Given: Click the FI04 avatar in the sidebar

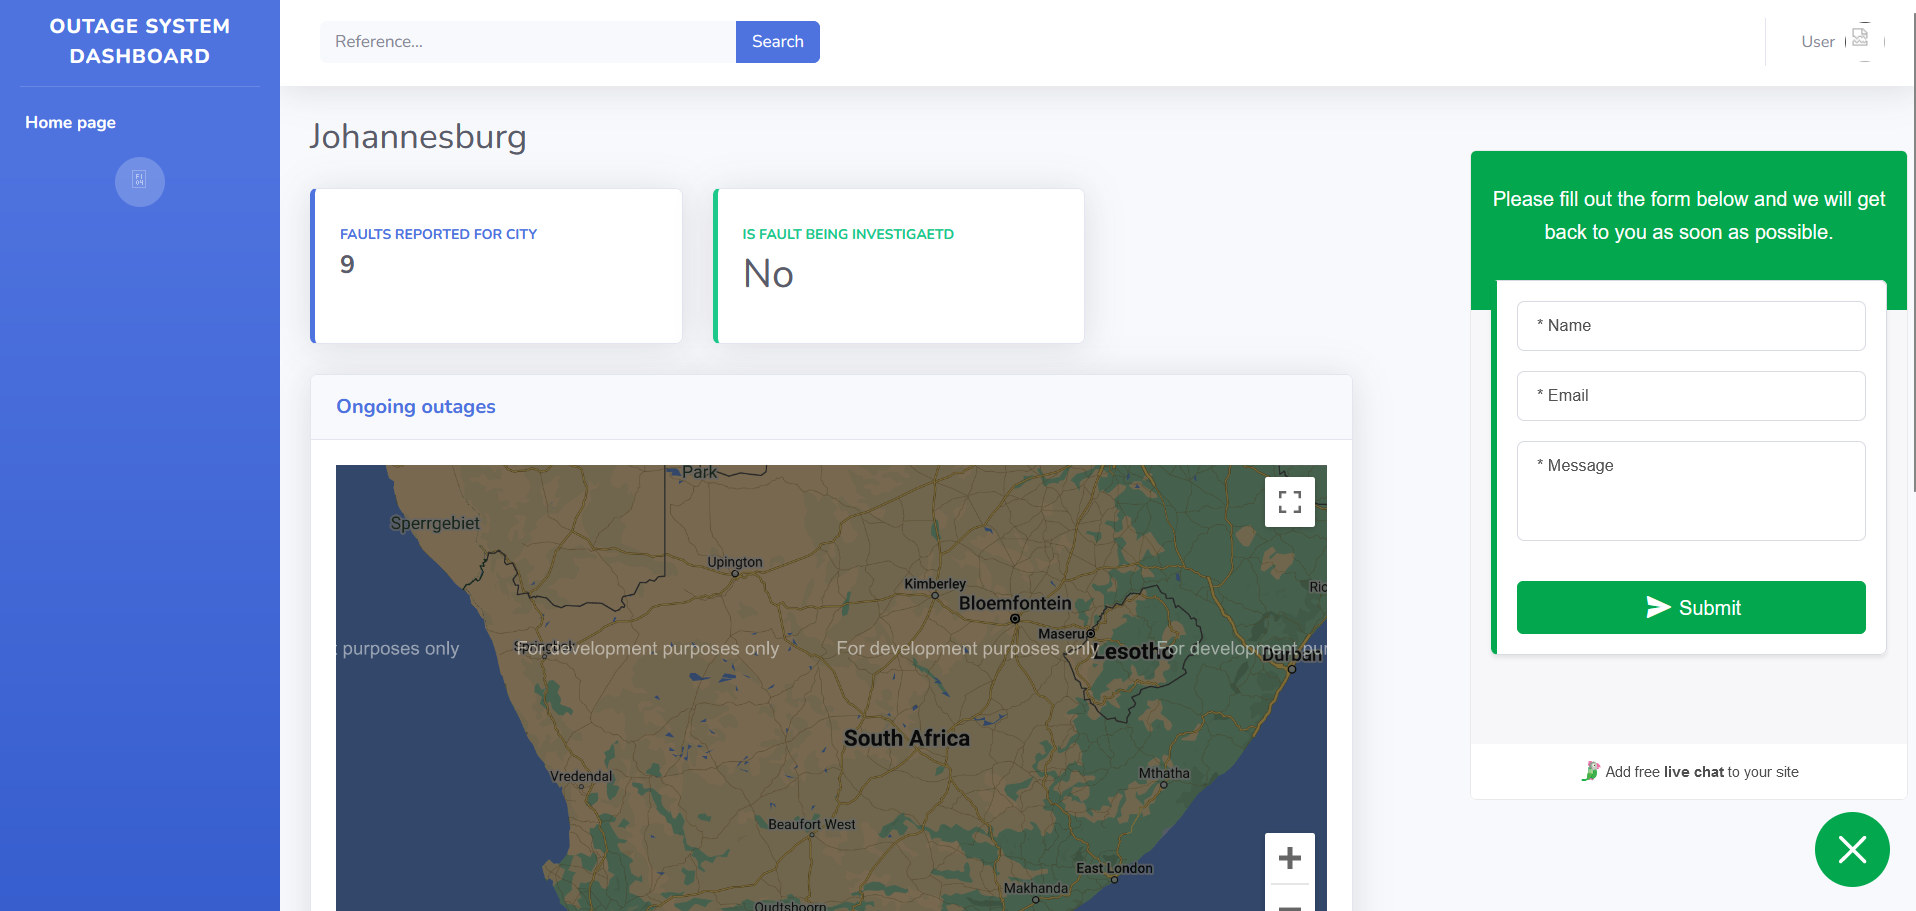Looking at the screenshot, I should pyautogui.click(x=139, y=182).
